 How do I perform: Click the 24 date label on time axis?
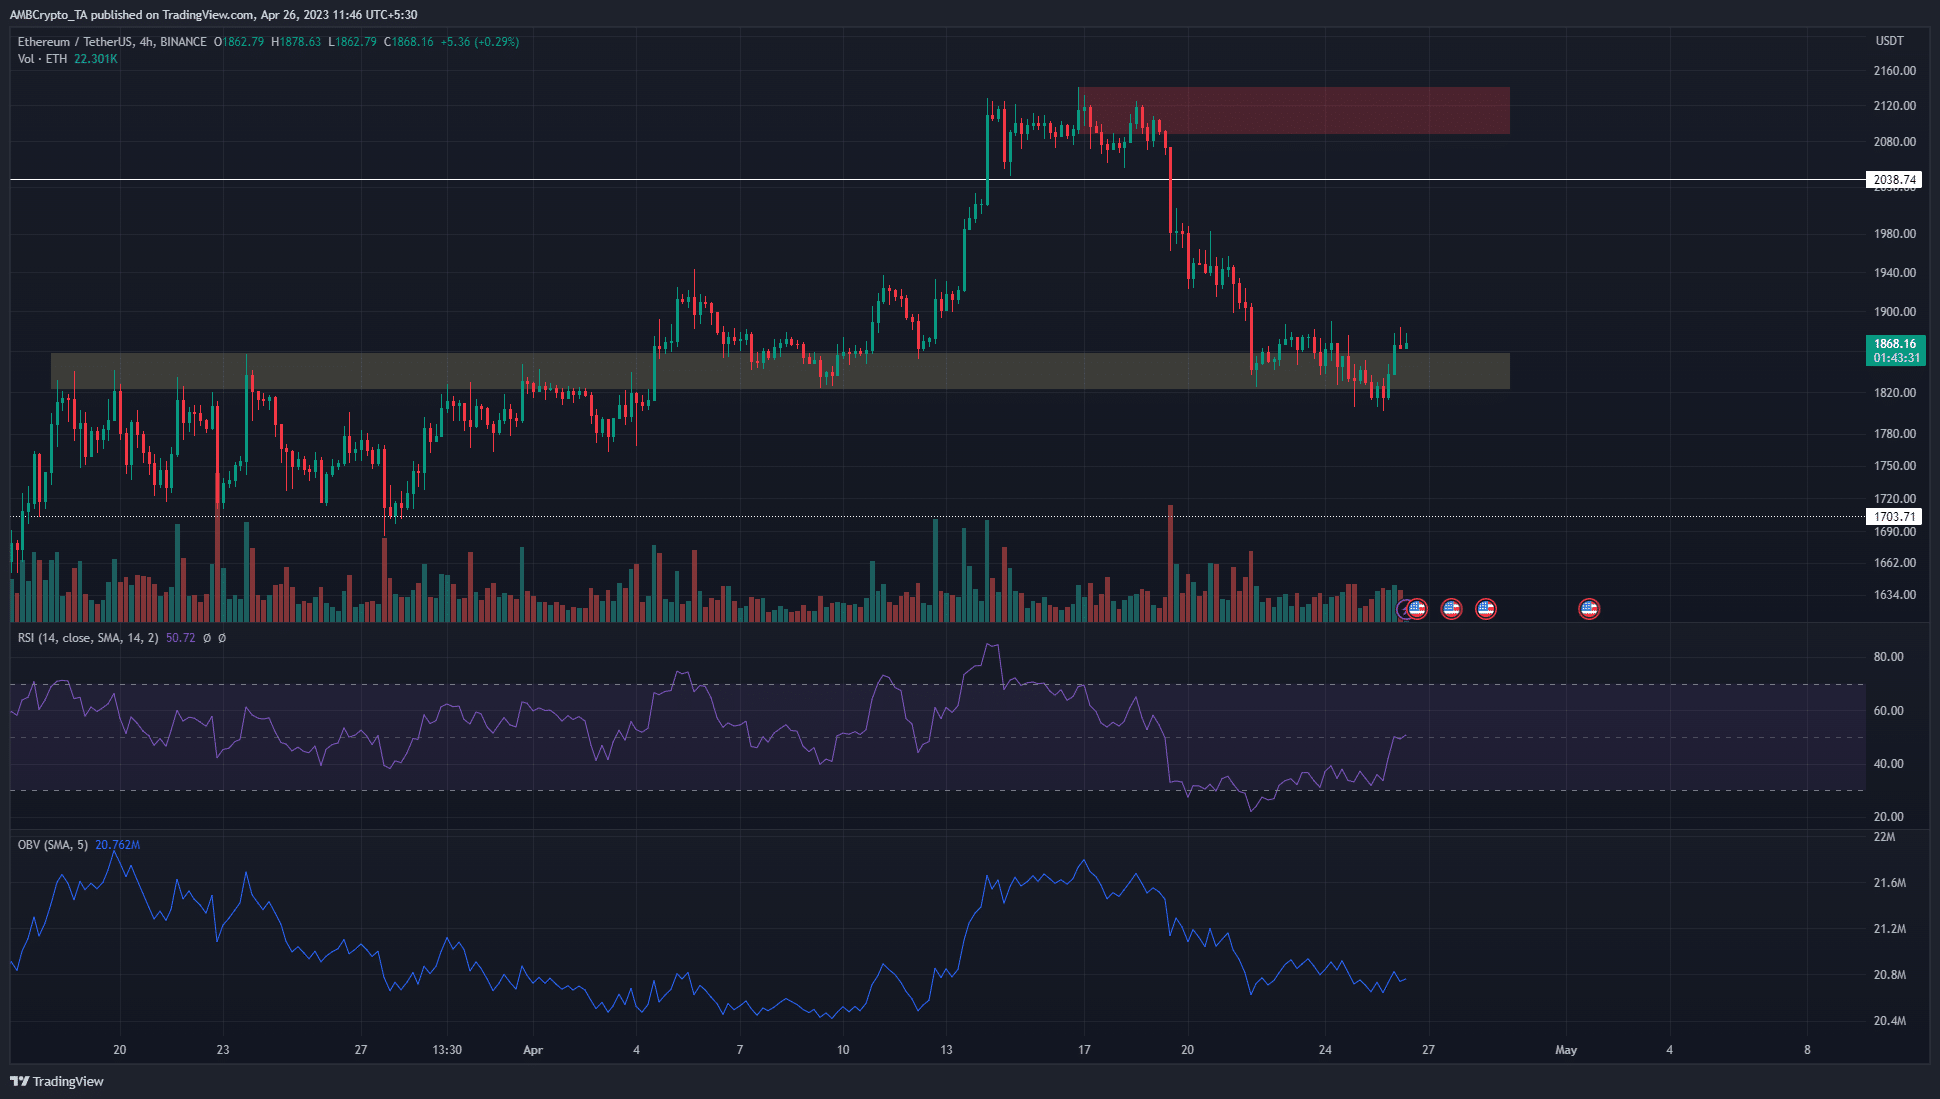pos(1325,1050)
